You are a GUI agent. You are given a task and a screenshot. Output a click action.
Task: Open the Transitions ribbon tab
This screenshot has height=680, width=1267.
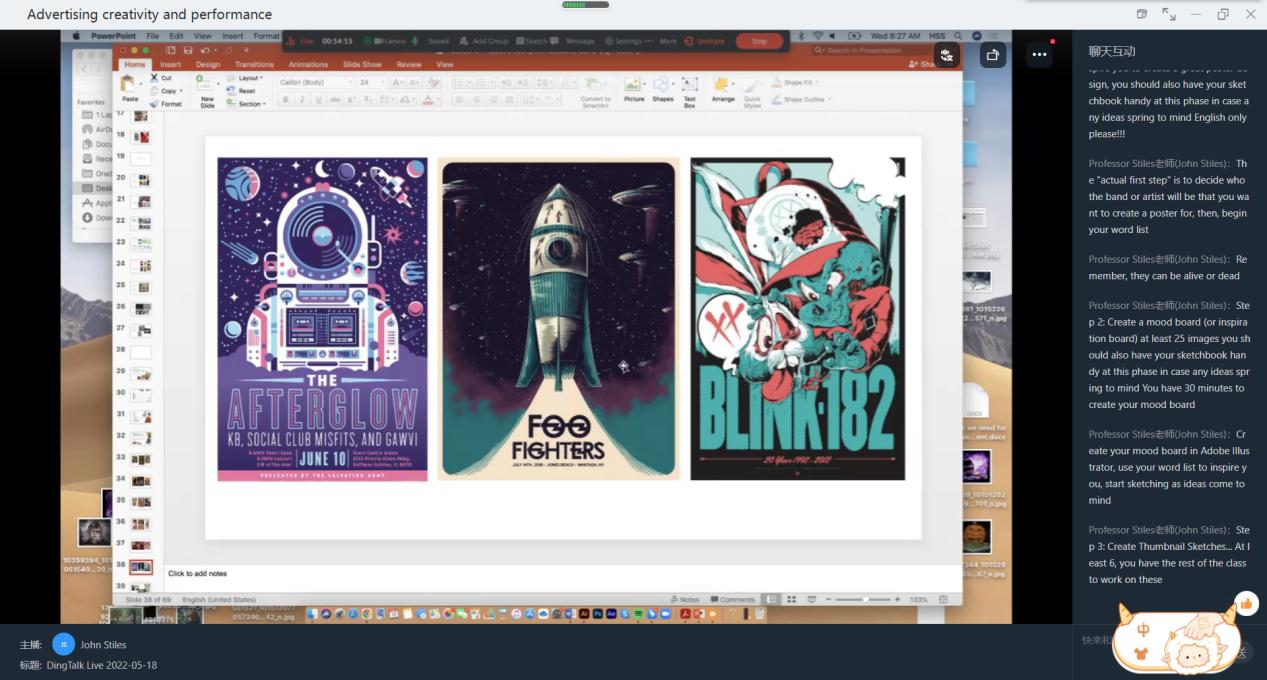[254, 65]
